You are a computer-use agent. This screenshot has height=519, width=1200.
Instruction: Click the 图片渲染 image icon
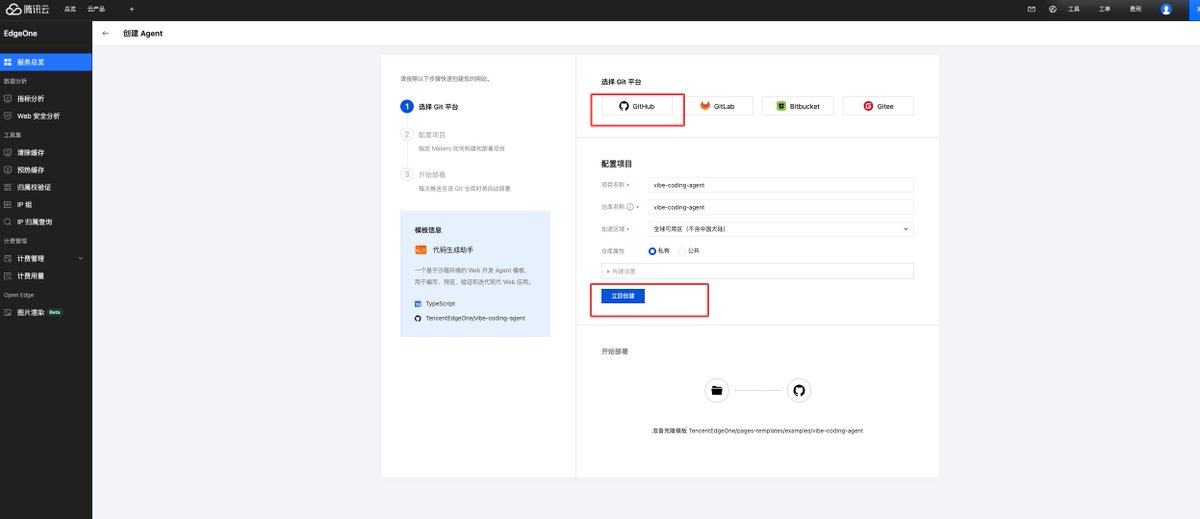point(8,312)
